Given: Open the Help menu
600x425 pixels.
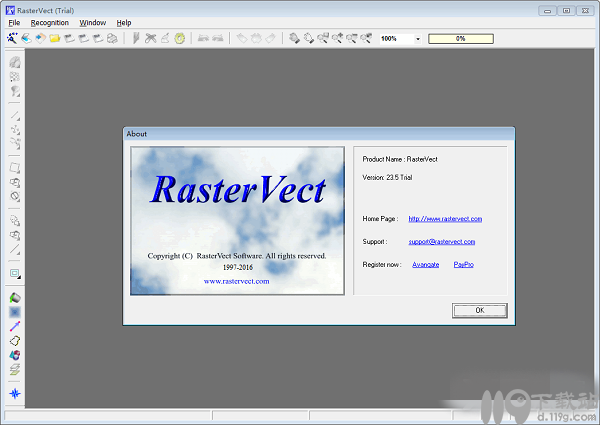Looking at the screenshot, I should point(124,23).
